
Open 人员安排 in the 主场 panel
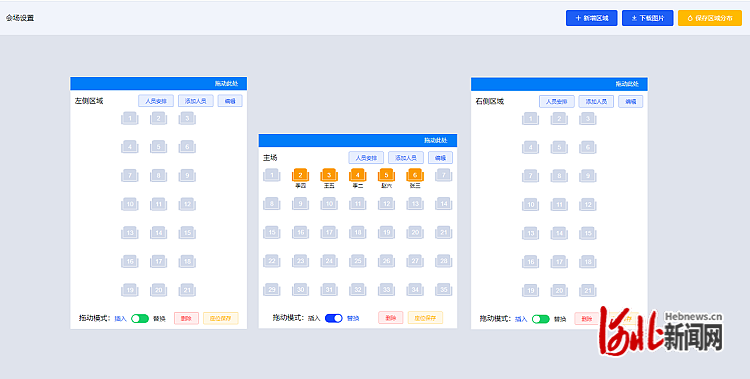pos(366,158)
